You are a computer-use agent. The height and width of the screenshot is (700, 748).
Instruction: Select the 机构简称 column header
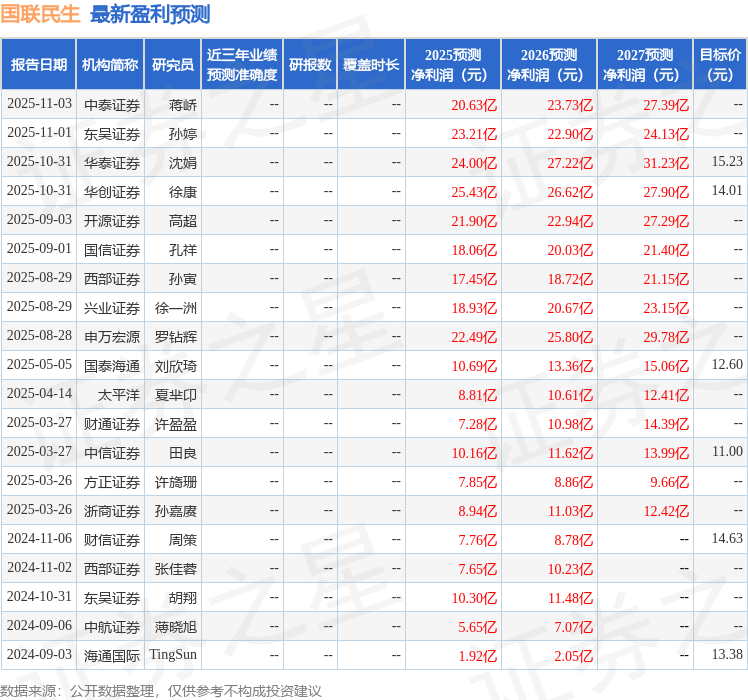click(x=110, y=65)
